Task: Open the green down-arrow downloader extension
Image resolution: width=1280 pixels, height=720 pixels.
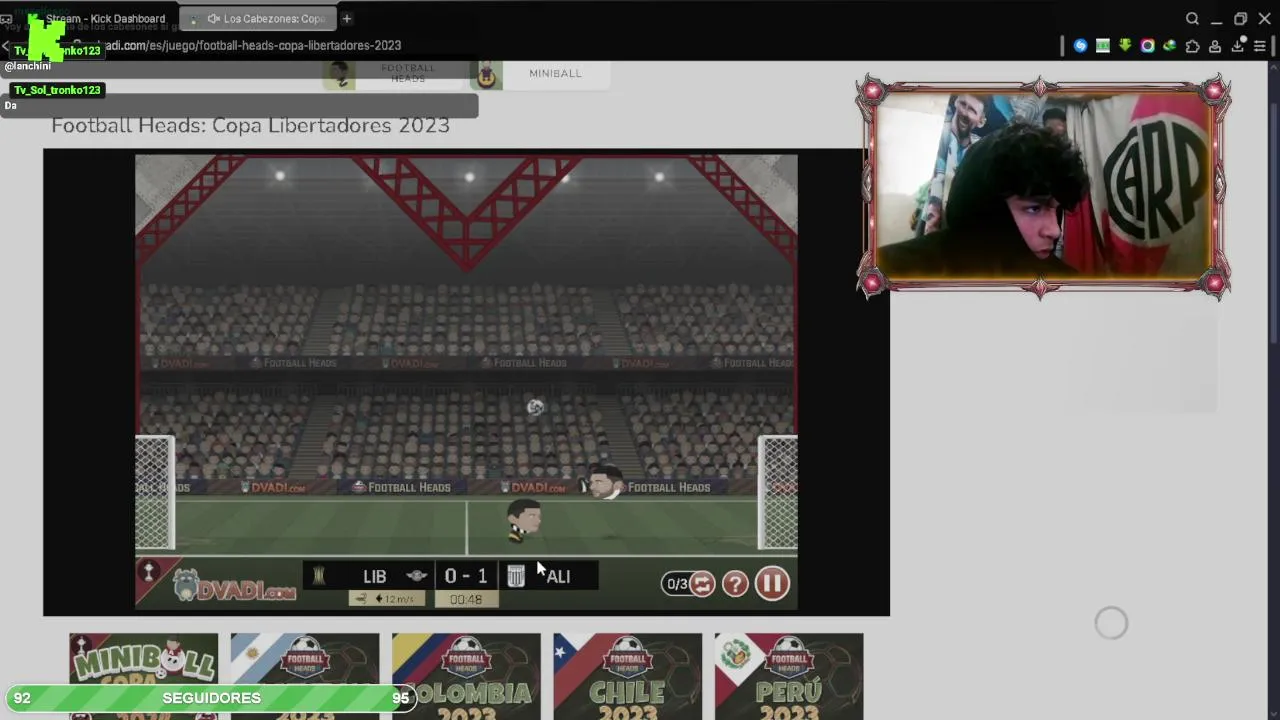Action: pos(1125,45)
